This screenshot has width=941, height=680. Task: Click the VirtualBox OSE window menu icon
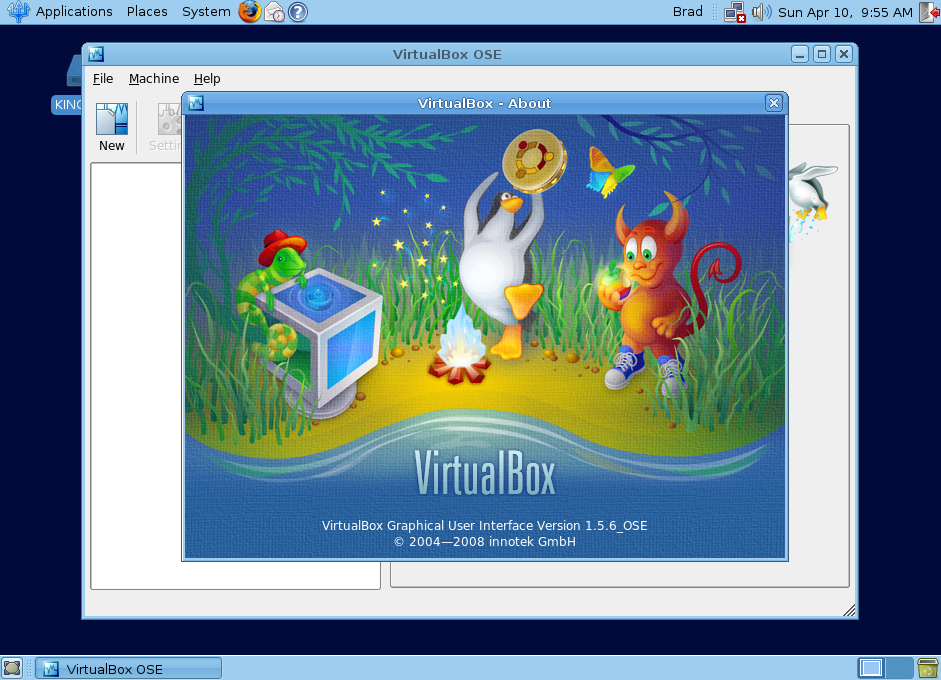click(96, 54)
